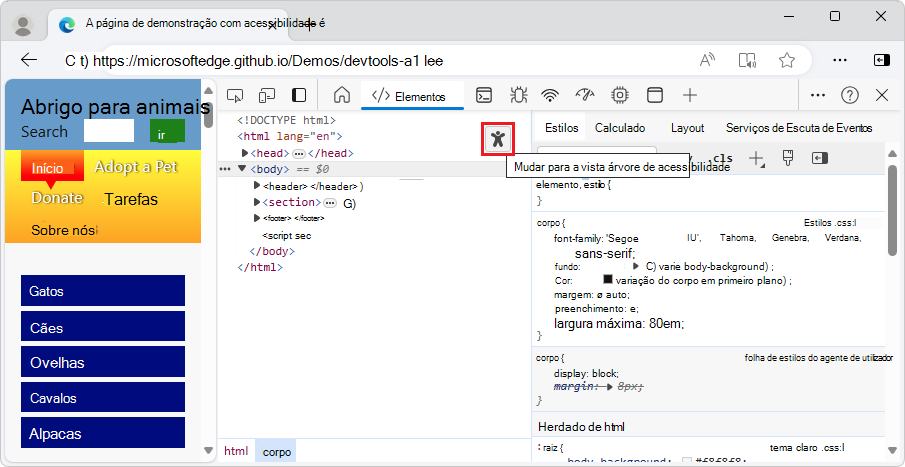Expand the footer node
The height and width of the screenshot is (467, 905).
(257, 218)
